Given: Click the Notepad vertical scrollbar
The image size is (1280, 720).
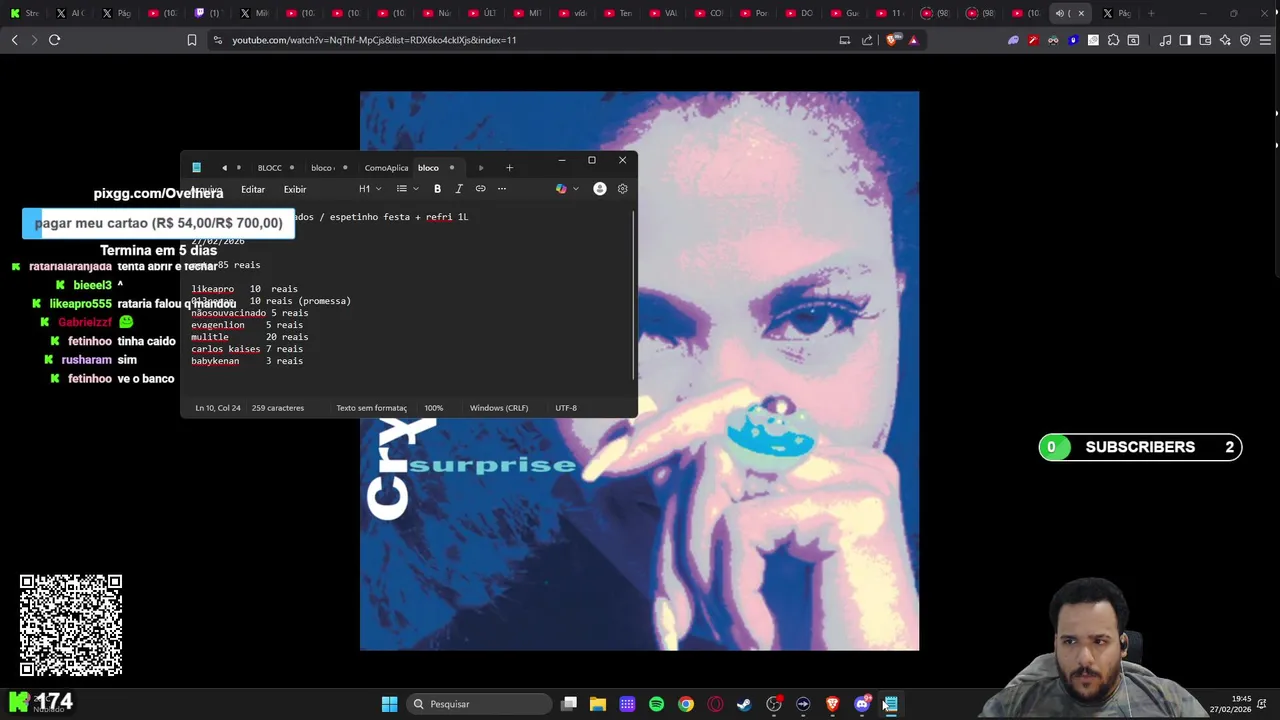Looking at the screenshot, I should [x=634, y=295].
